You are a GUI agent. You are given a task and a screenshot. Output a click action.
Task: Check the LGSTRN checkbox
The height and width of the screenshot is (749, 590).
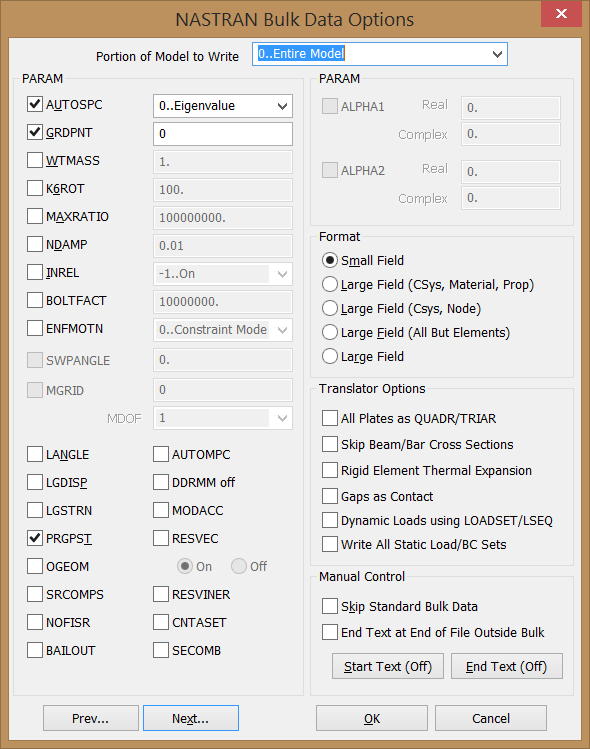(35, 510)
